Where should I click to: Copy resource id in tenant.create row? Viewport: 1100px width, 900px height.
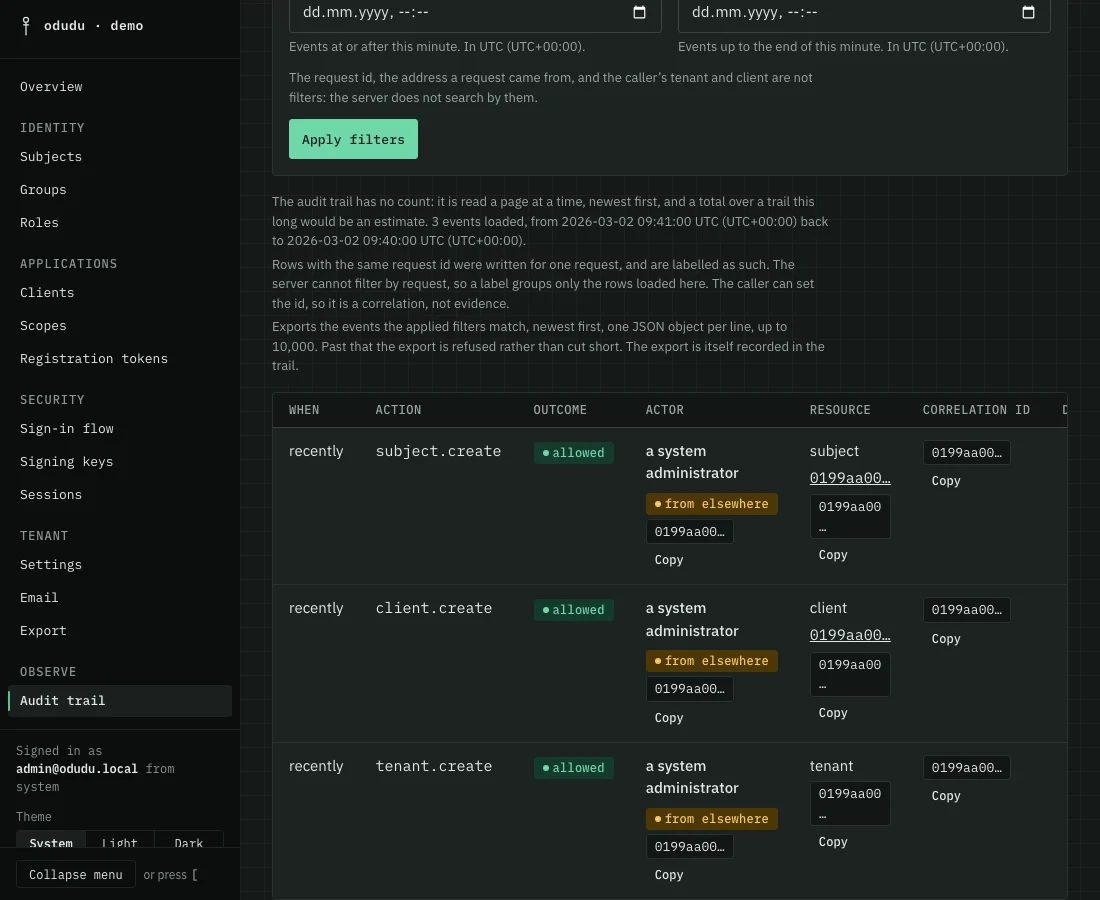(833, 842)
